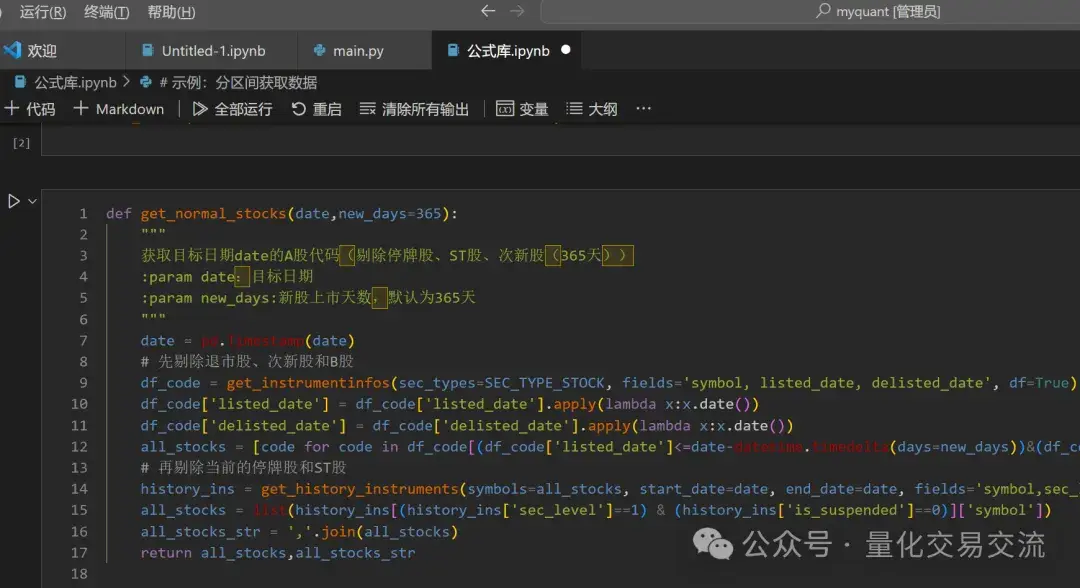
Task: Switch to the main.py tab
Action: (x=364, y=50)
